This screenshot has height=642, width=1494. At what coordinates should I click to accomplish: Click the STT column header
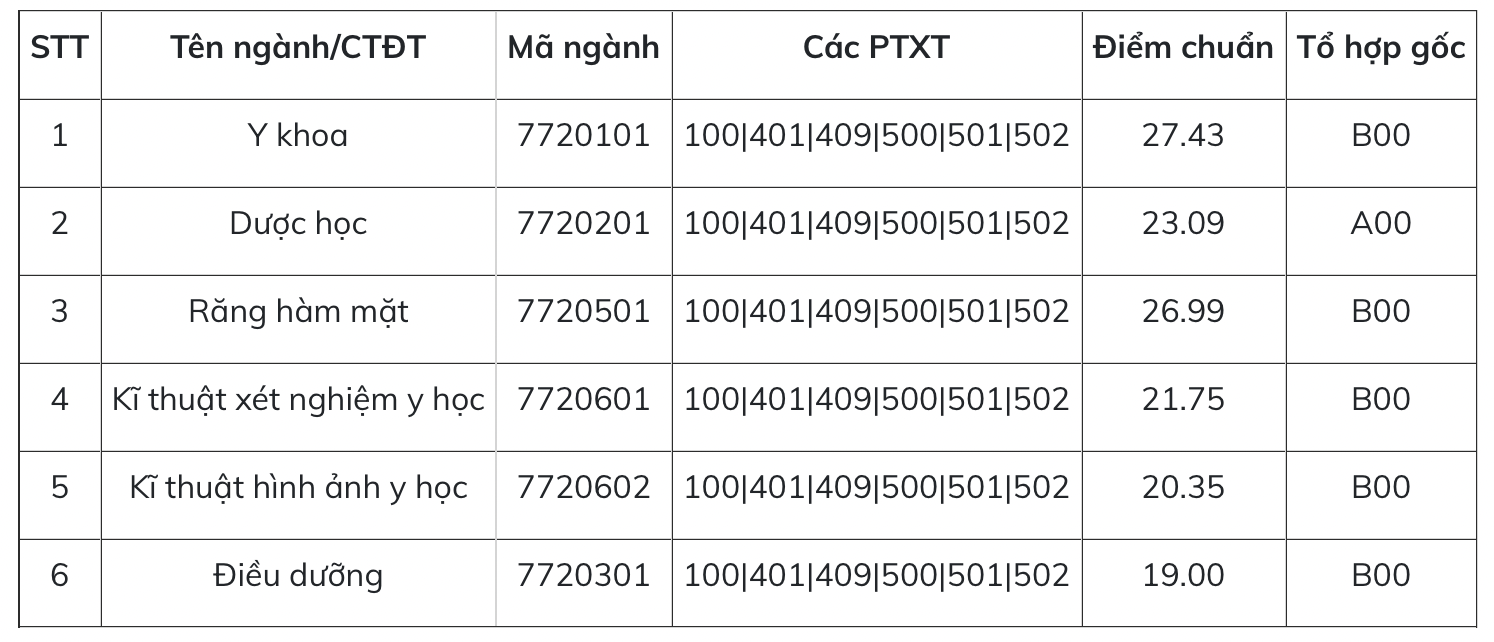(x=59, y=48)
